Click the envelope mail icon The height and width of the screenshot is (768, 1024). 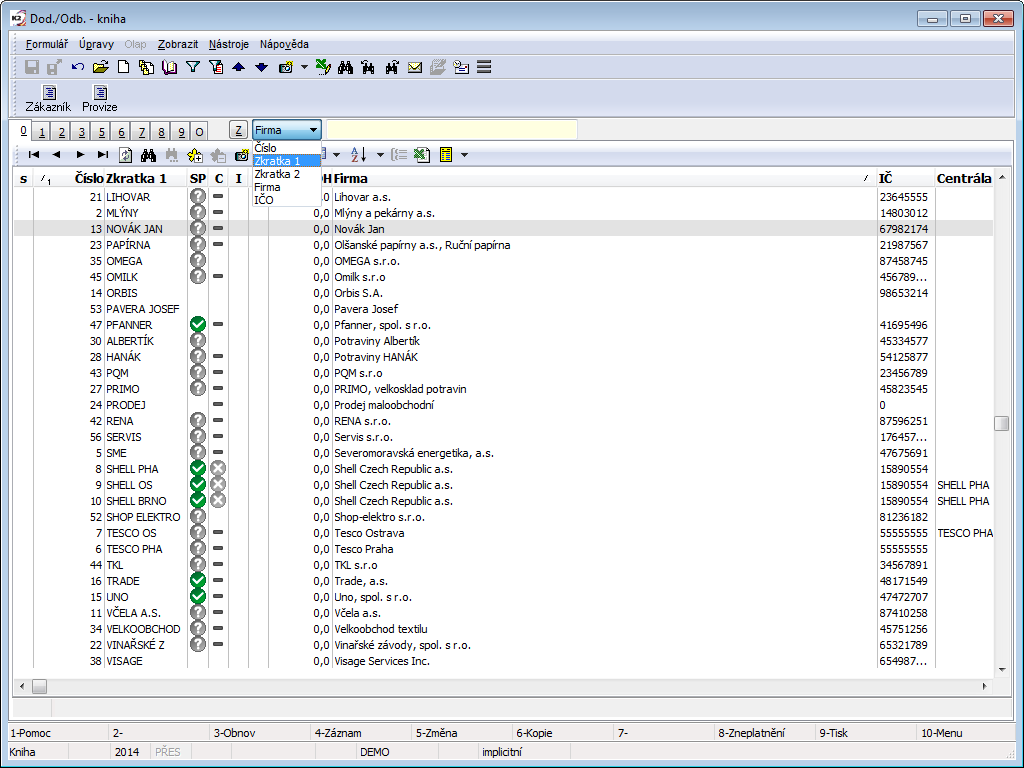(x=414, y=67)
